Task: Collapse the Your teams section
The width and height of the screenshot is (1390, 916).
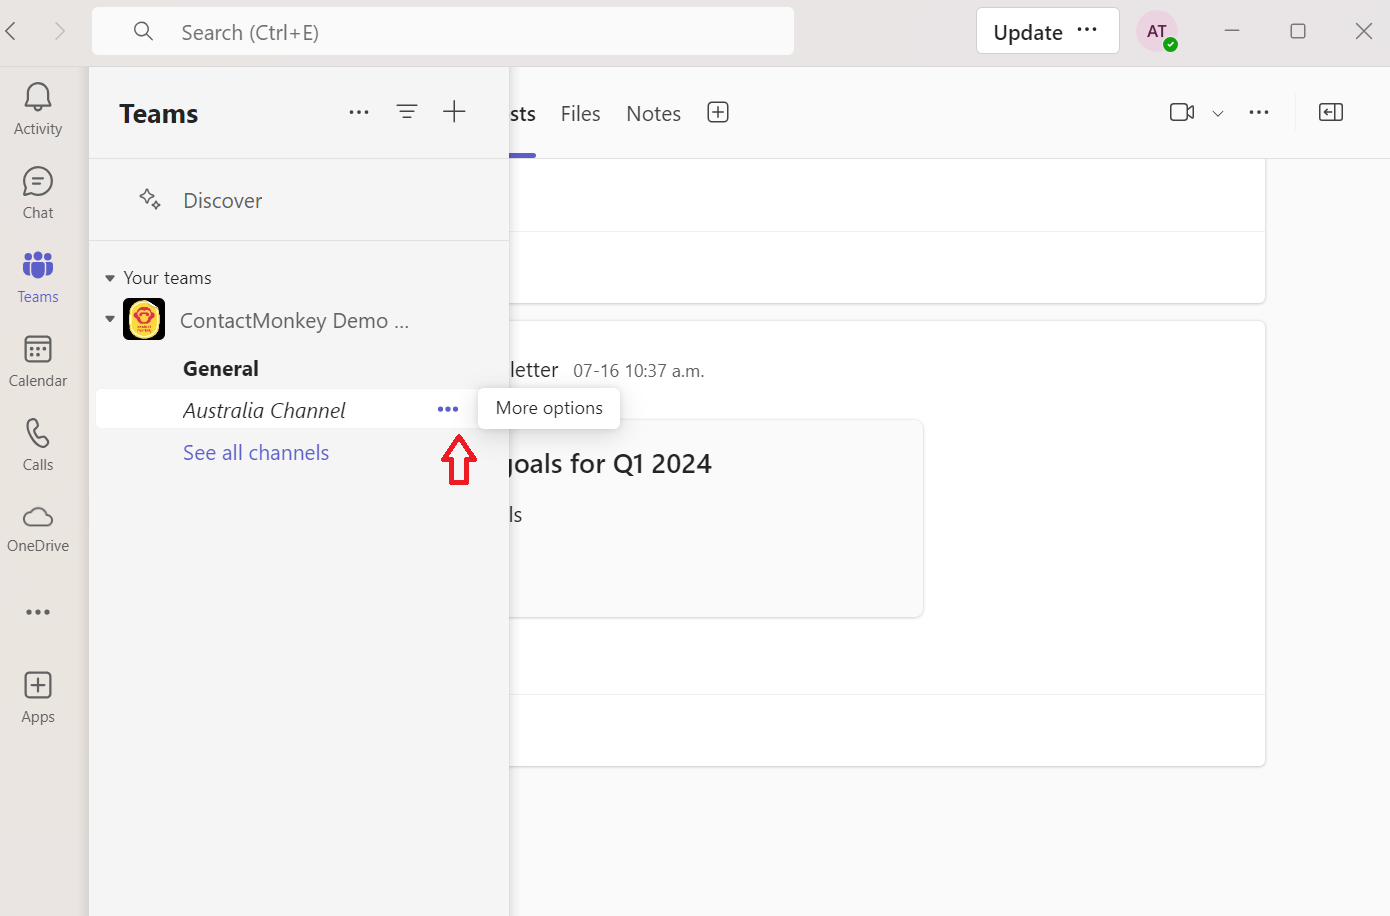Action: [x=110, y=278]
